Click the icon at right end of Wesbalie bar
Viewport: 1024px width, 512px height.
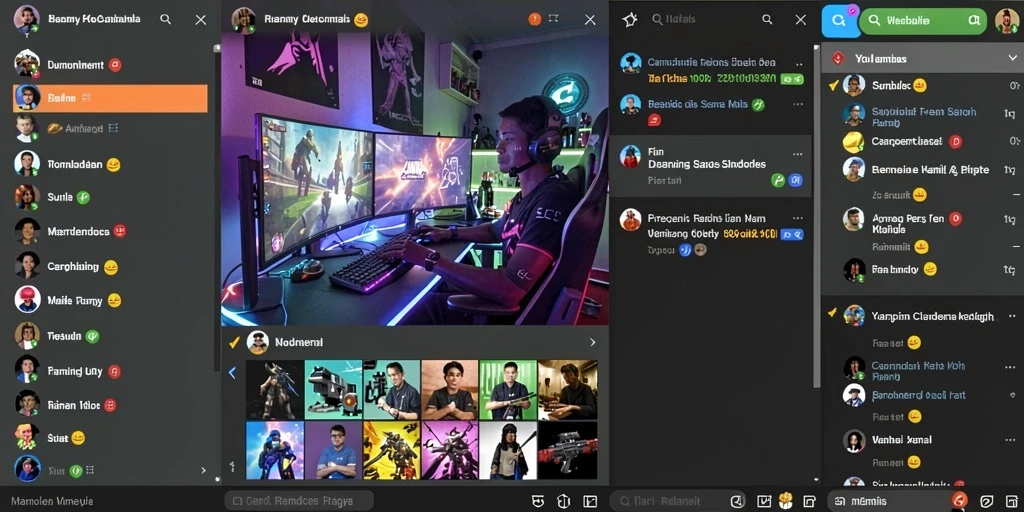[x=974, y=20]
